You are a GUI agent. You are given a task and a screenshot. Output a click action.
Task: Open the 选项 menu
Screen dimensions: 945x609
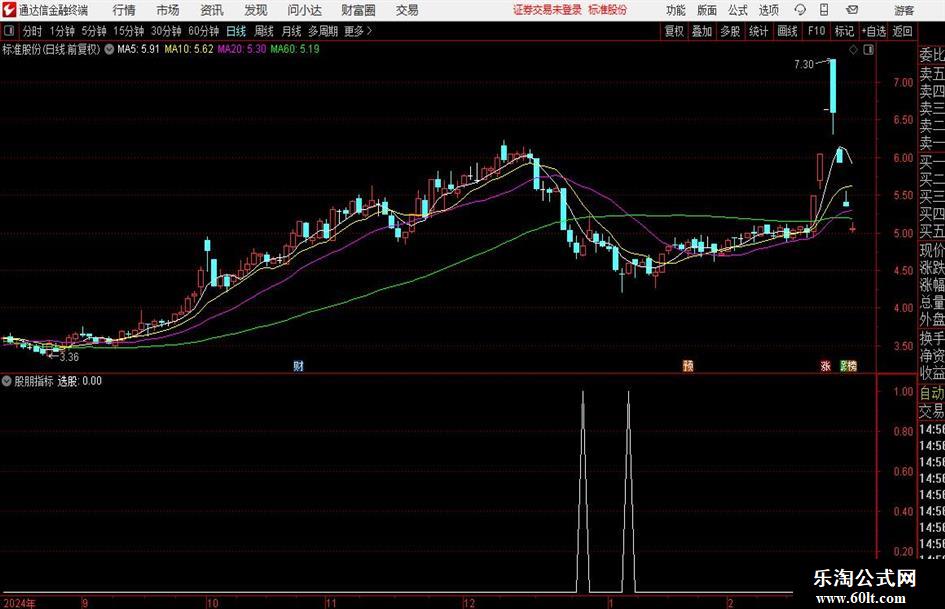(769, 10)
